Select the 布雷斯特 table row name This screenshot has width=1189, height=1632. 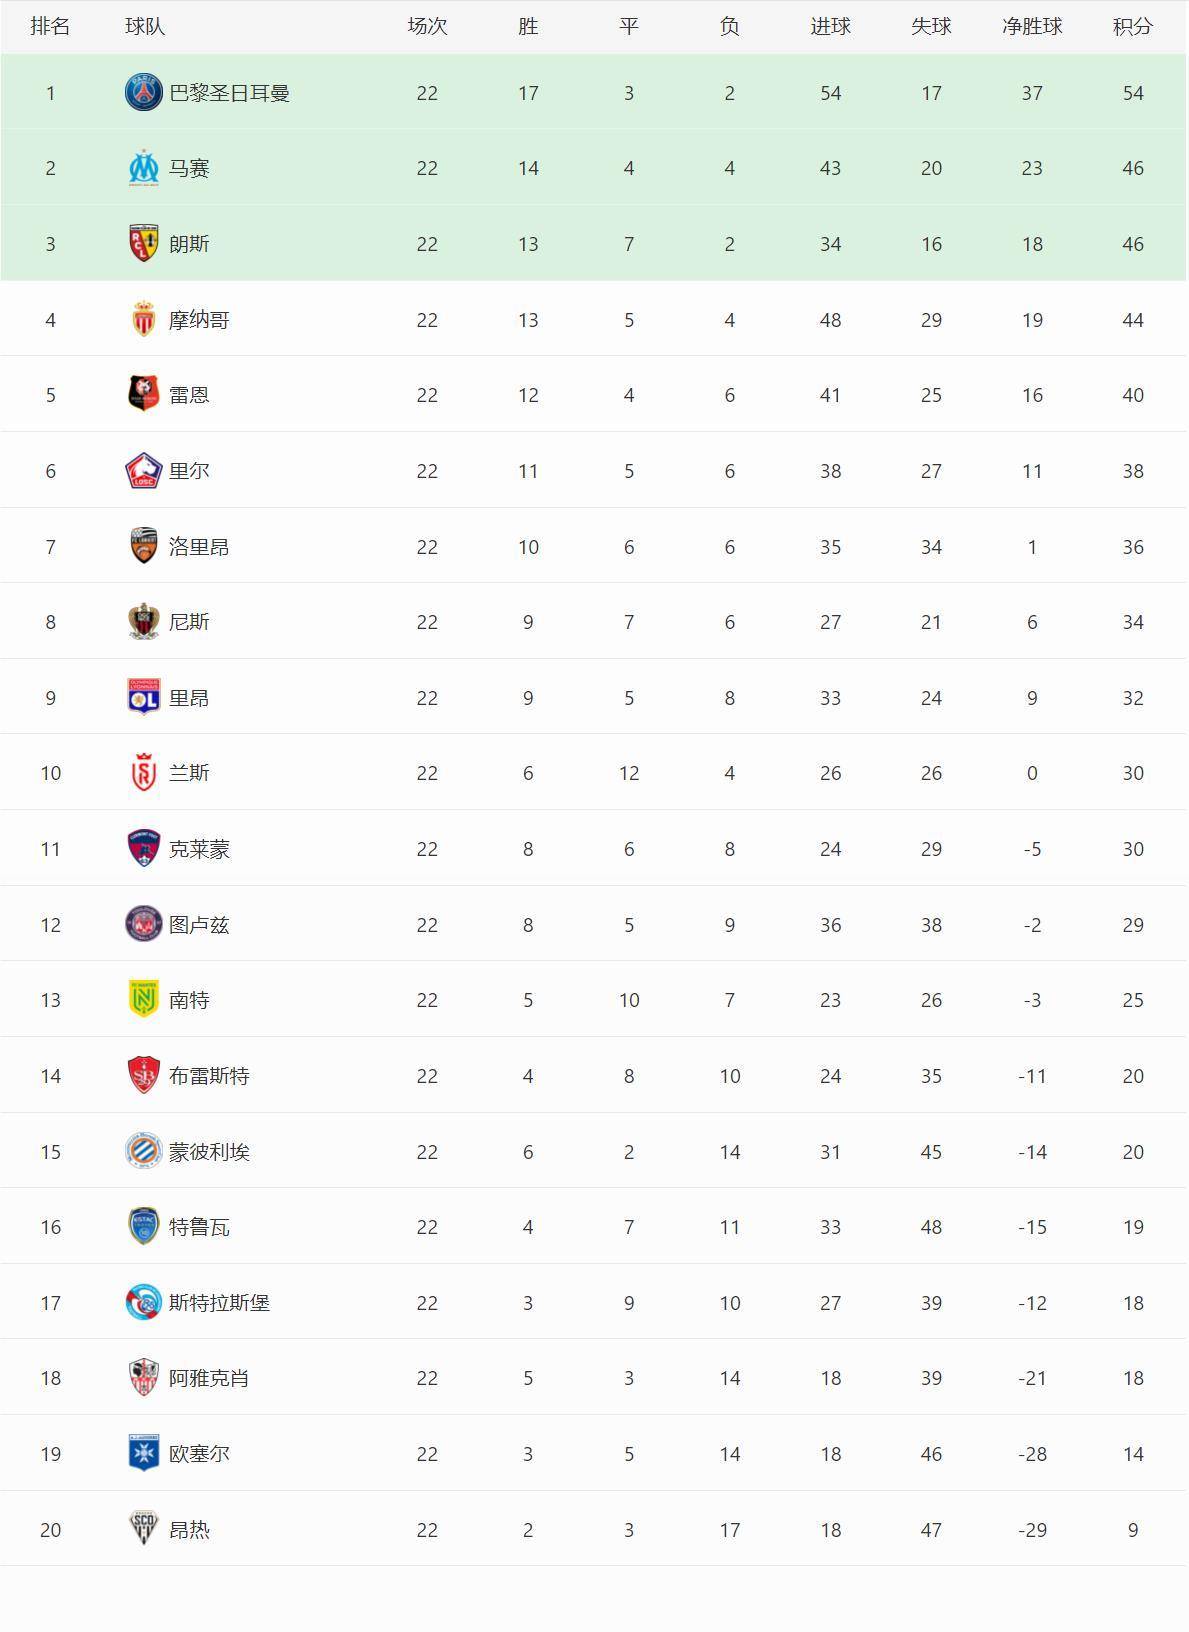tap(209, 1076)
